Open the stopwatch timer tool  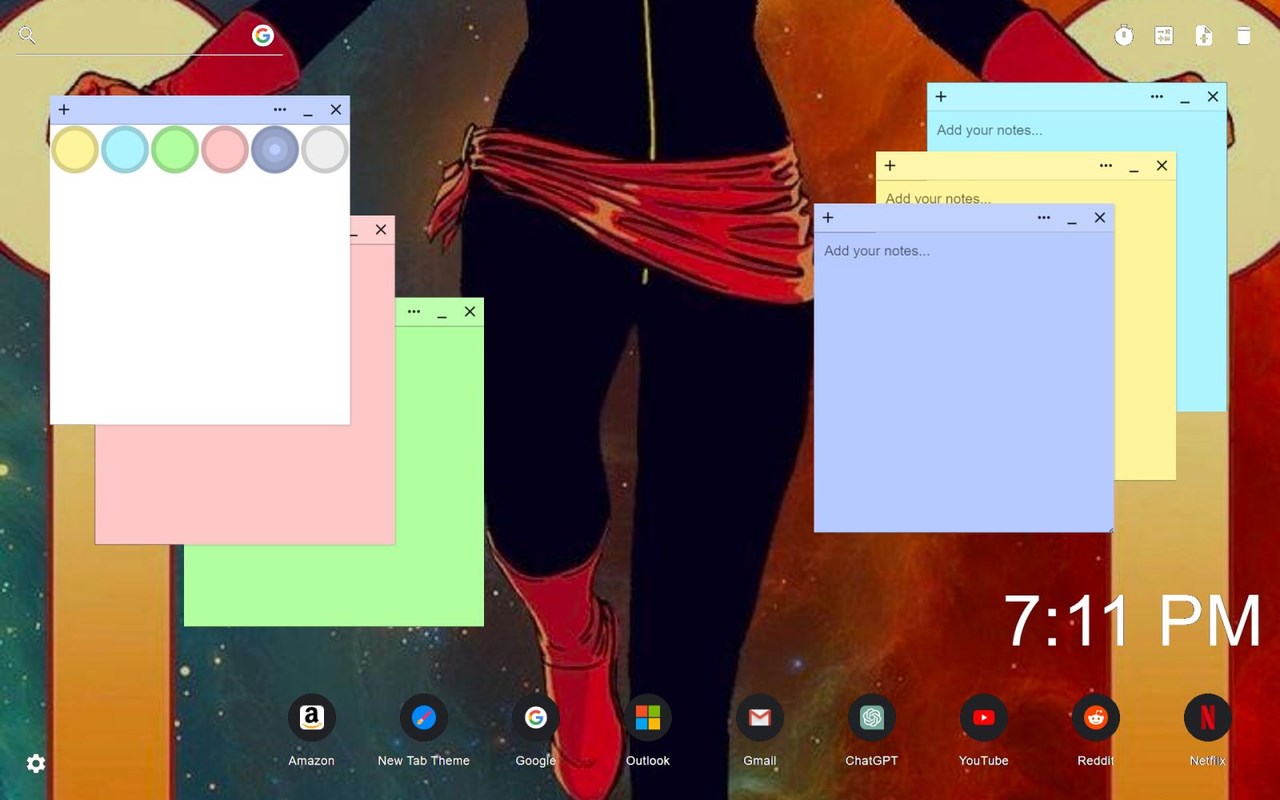[1124, 36]
